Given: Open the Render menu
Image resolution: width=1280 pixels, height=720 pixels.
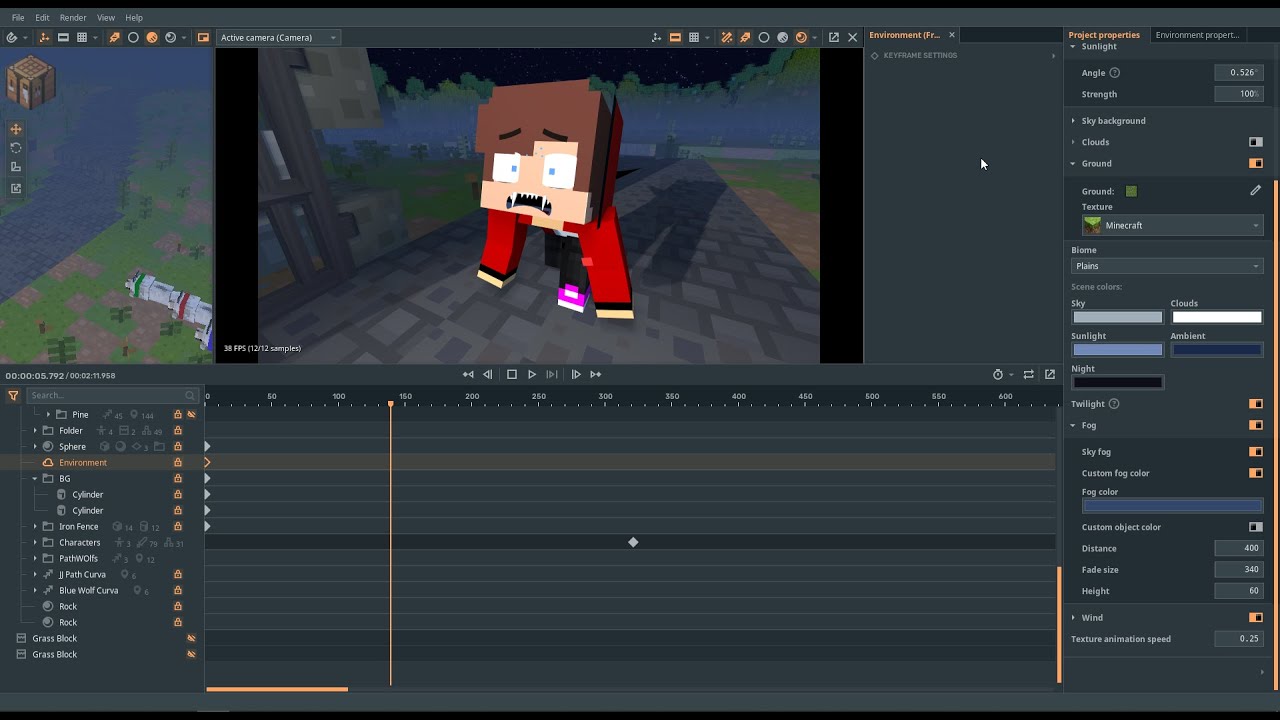Looking at the screenshot, I should (73, 18).
